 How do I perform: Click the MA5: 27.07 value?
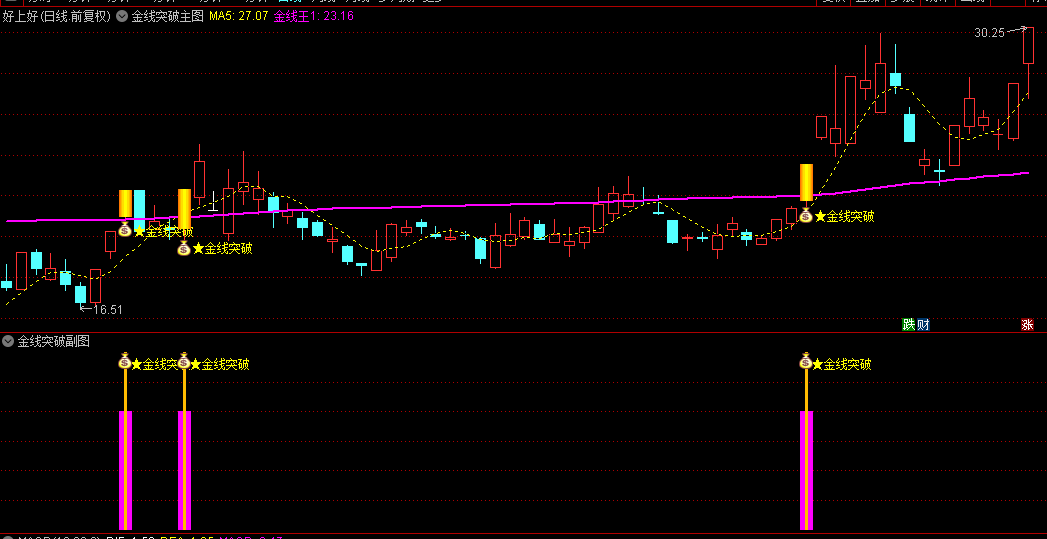pos(238,17)
